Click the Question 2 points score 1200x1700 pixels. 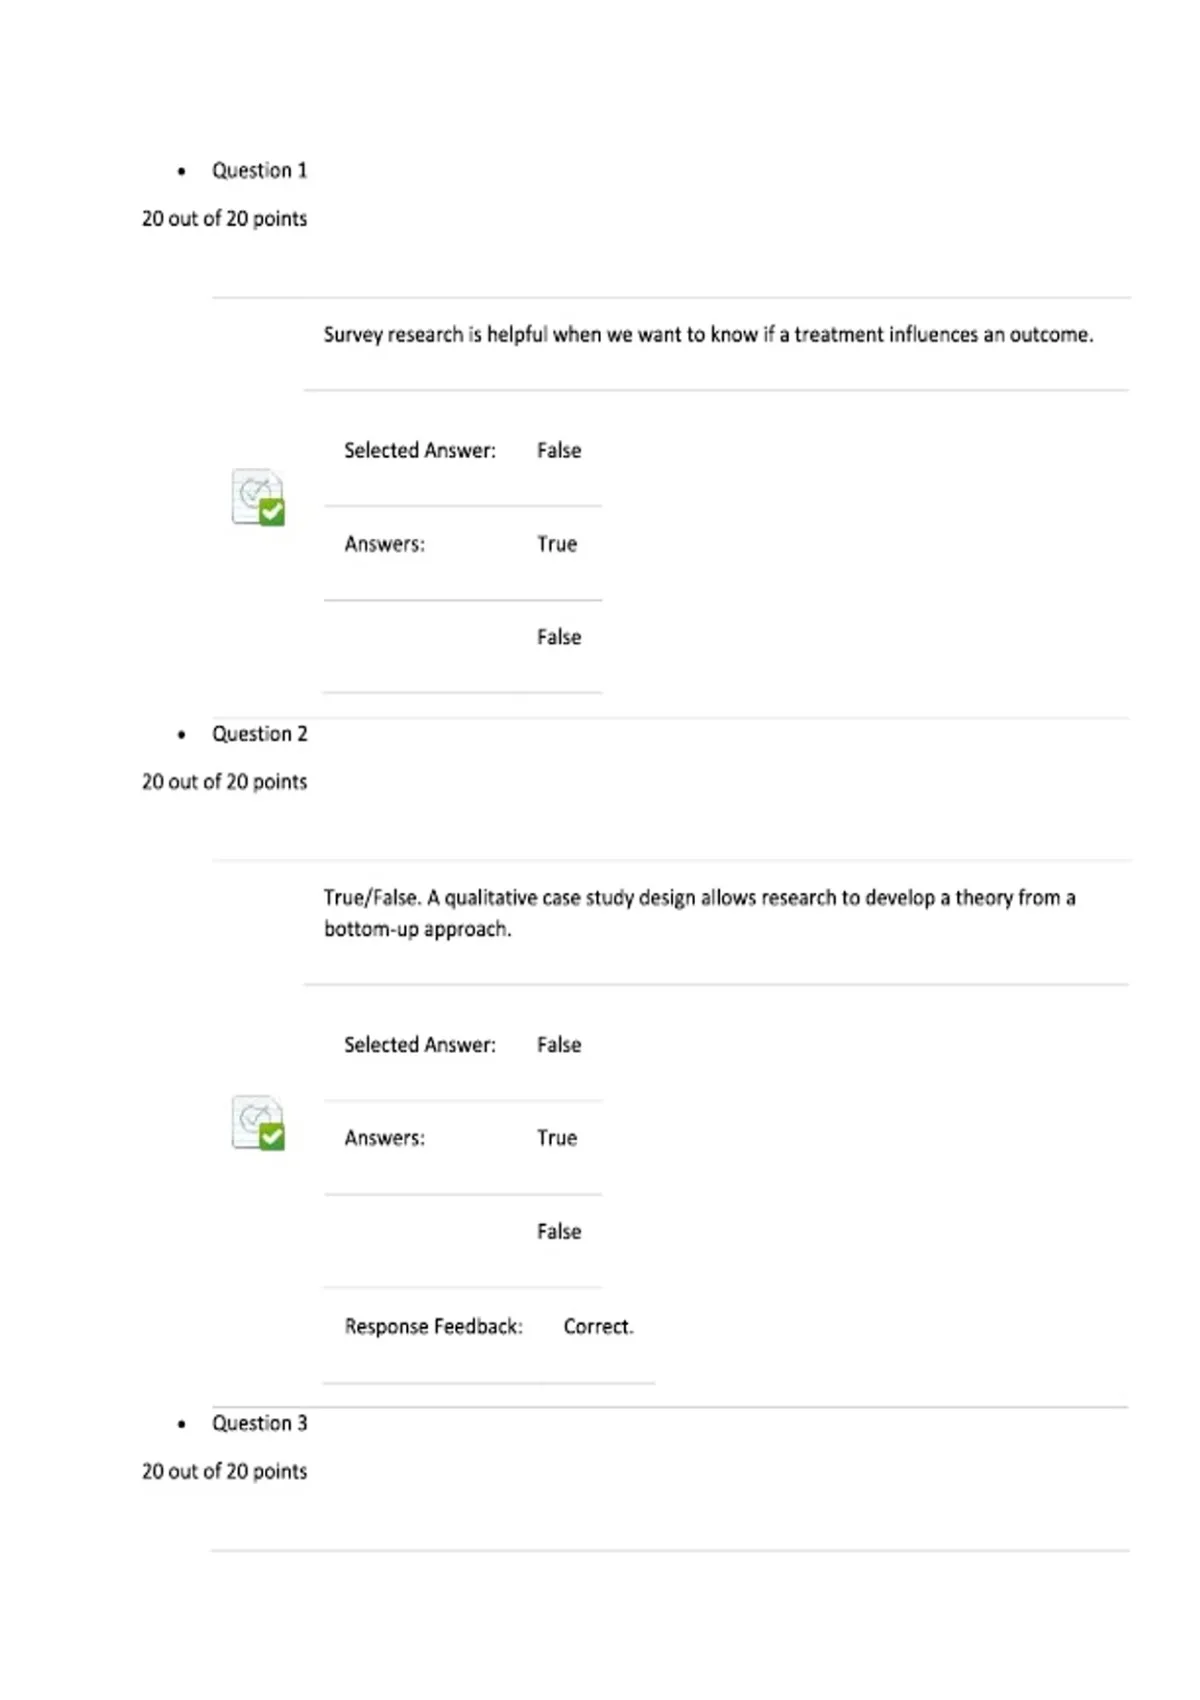(x=224, y=782)
